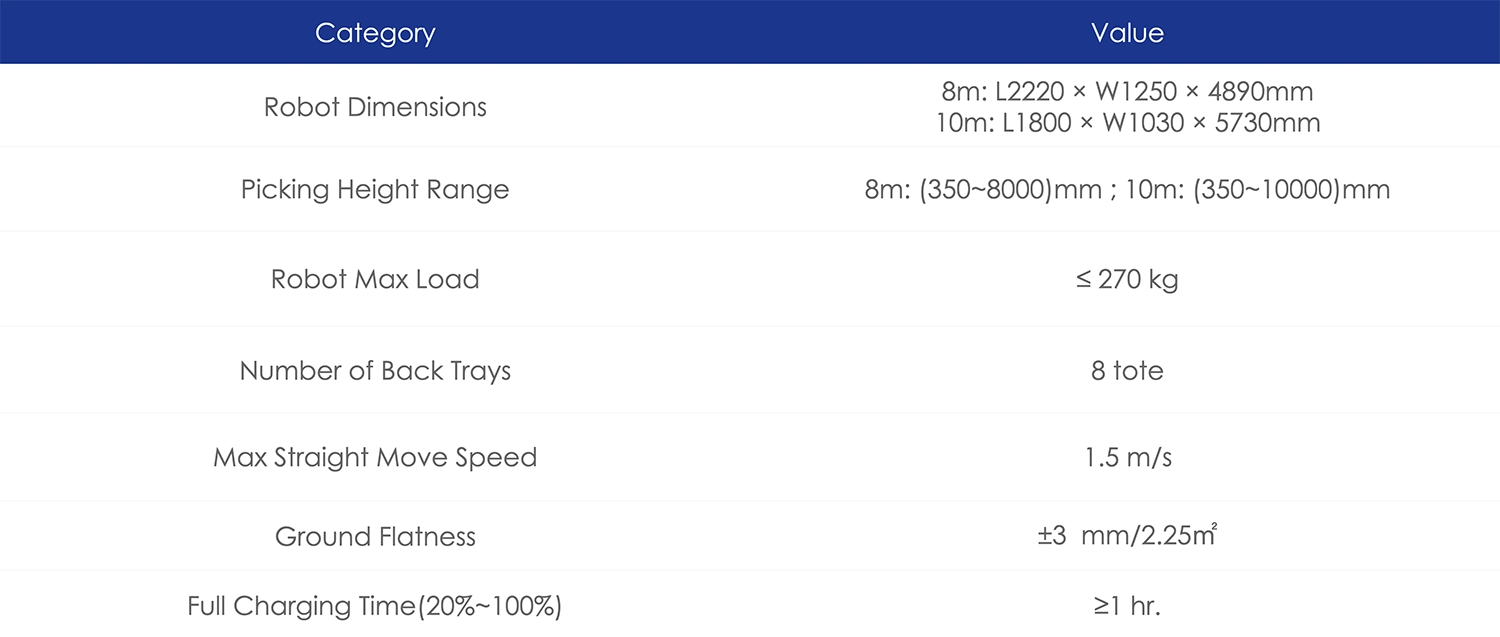Click the picking height range value
Viewport: 1500px width, 637px height.
(1127, 190)
